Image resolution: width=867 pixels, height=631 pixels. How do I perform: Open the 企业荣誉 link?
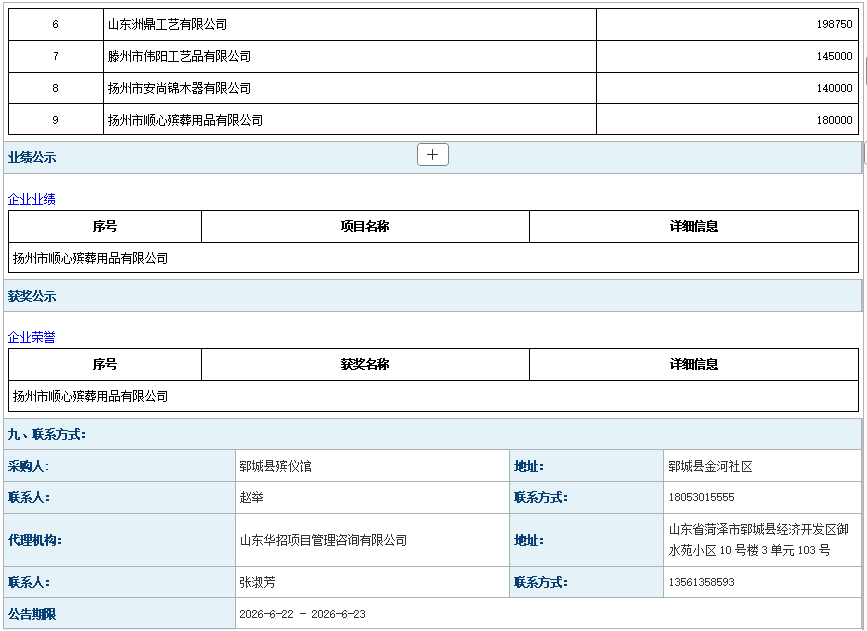tap(32, 337)
